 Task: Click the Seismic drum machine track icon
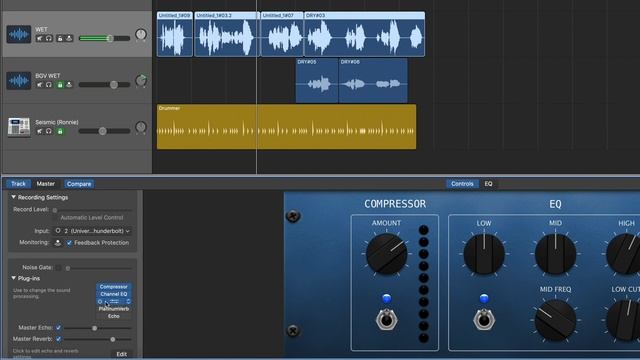click(19, 127)
